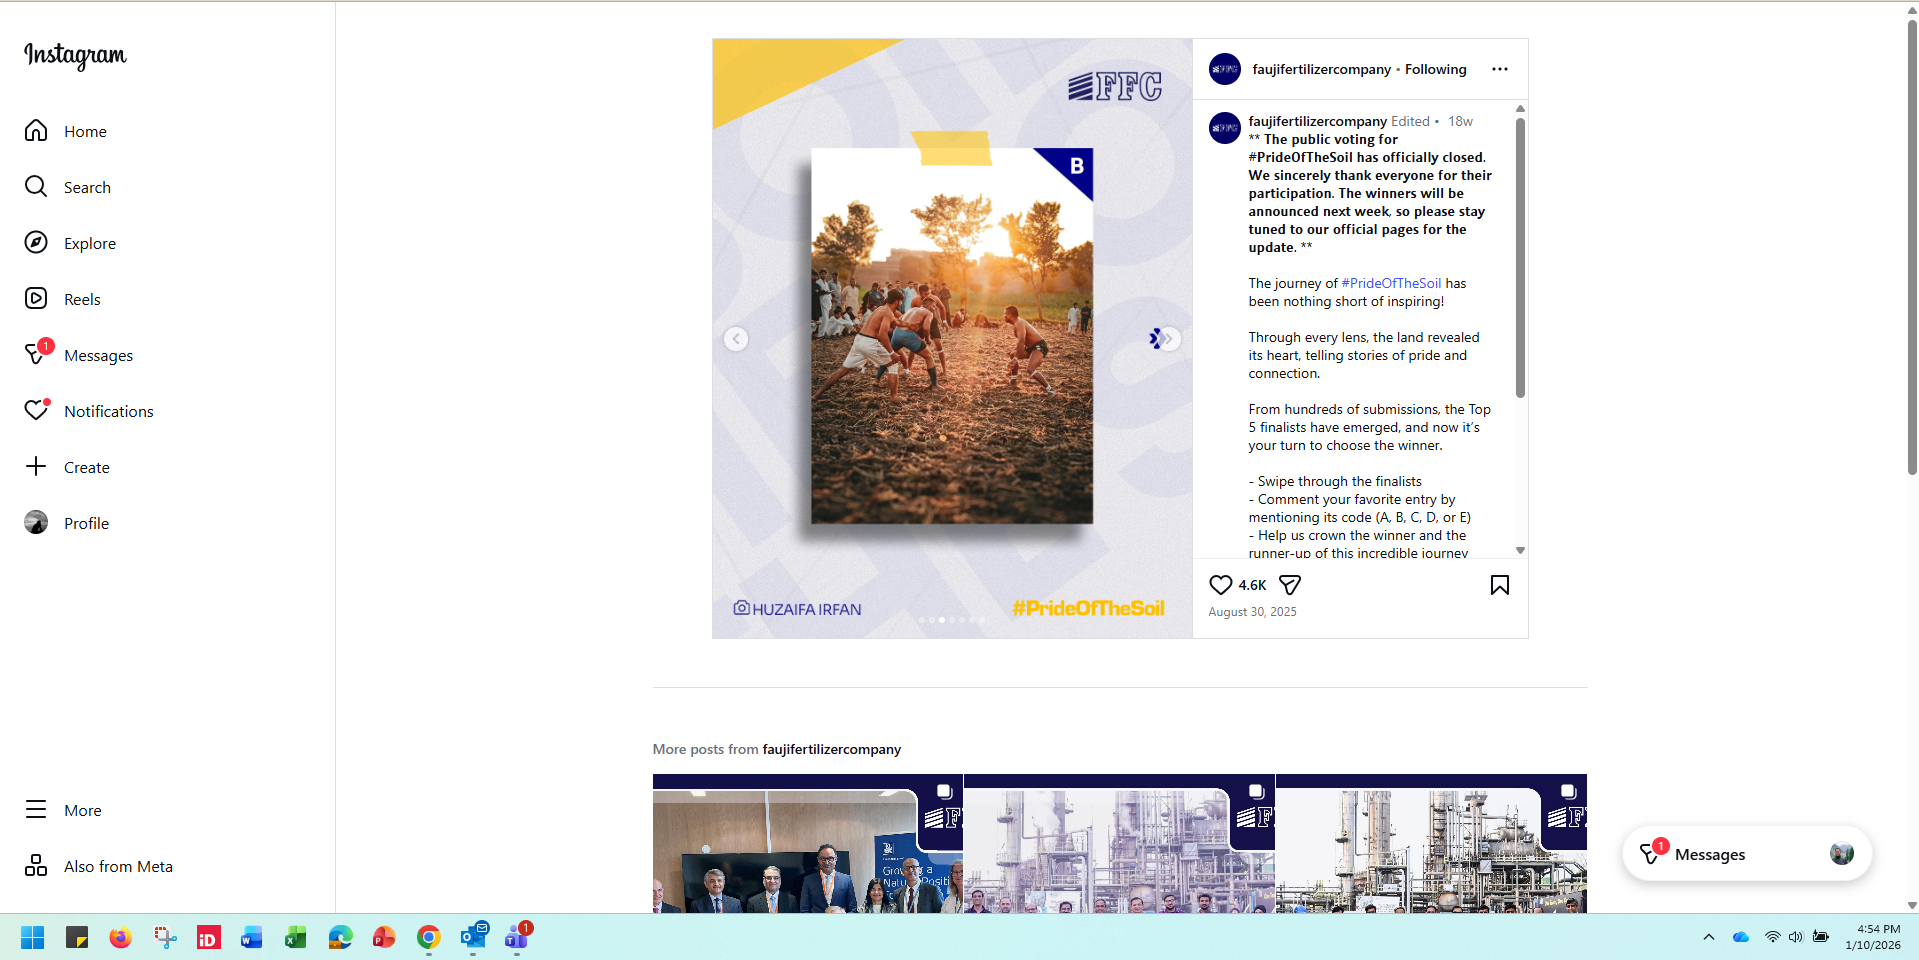
Task: Click the kabaddi photo in the post
Action: click(951, 336)
